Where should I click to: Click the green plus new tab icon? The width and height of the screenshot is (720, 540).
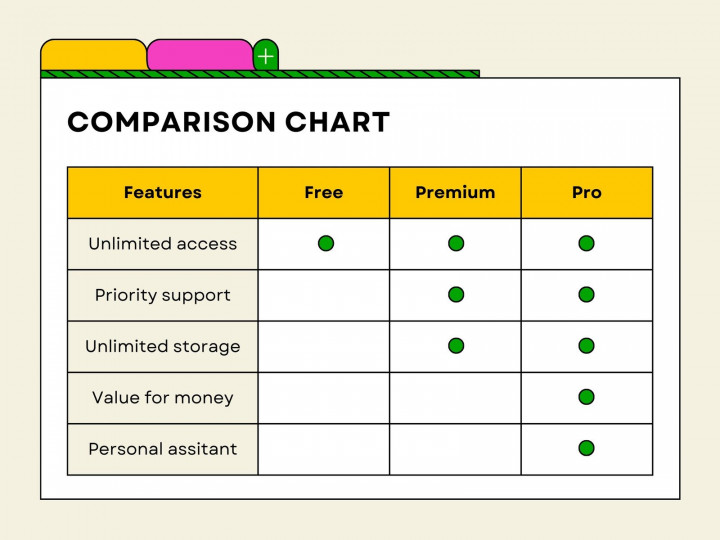click(265, 56)
